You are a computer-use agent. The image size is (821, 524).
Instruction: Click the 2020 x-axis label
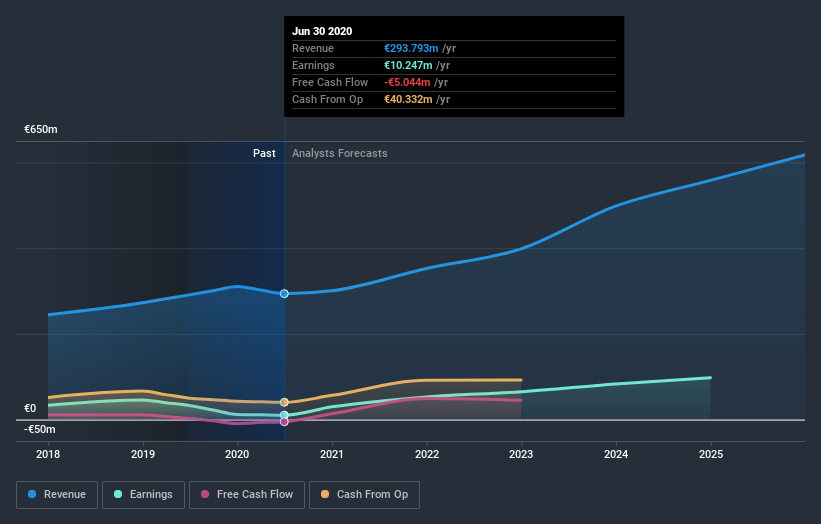click(237, 454)
